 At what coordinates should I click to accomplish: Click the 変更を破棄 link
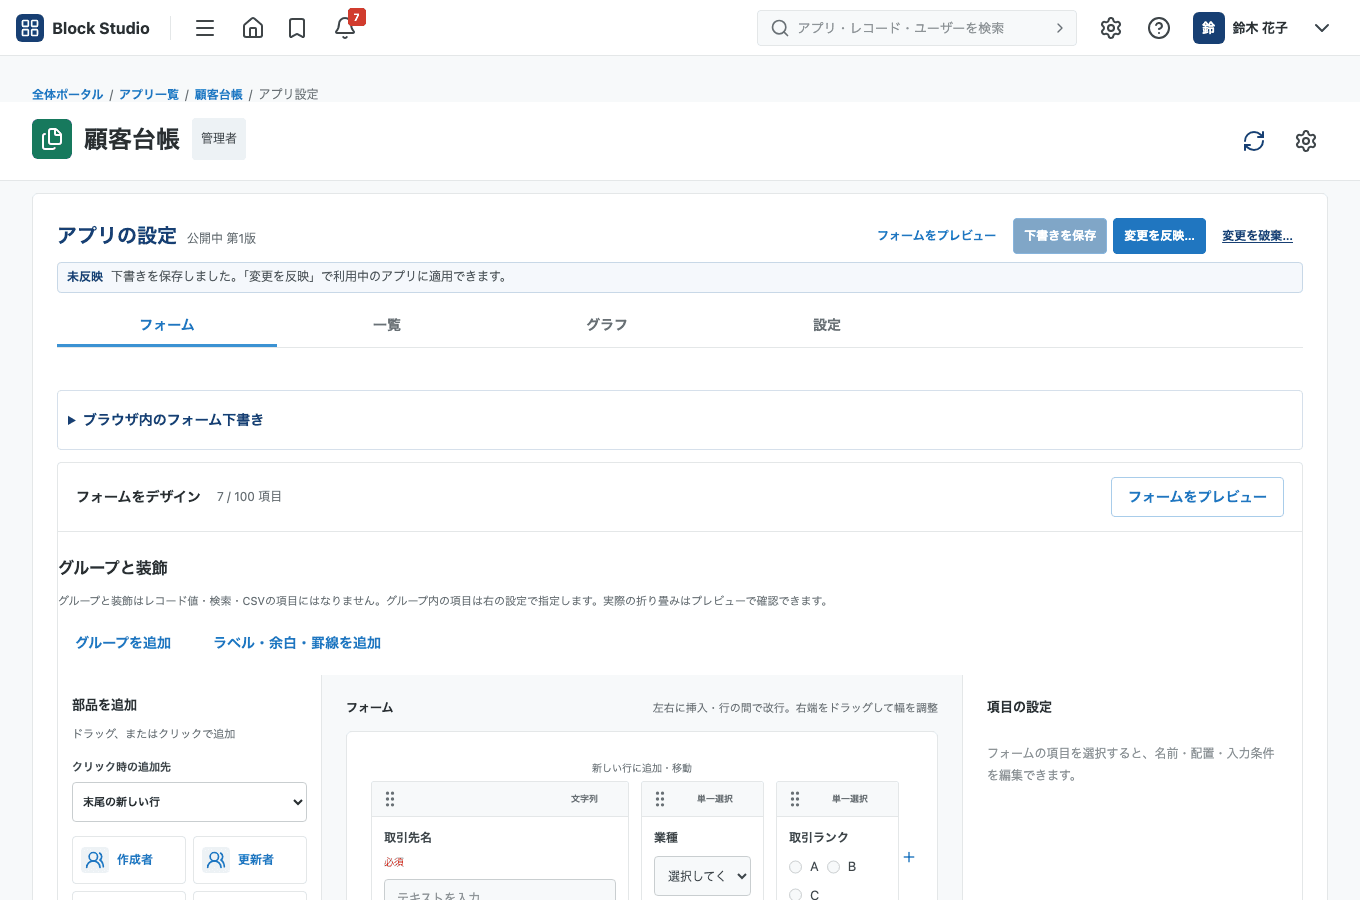tap(1257, 236)
